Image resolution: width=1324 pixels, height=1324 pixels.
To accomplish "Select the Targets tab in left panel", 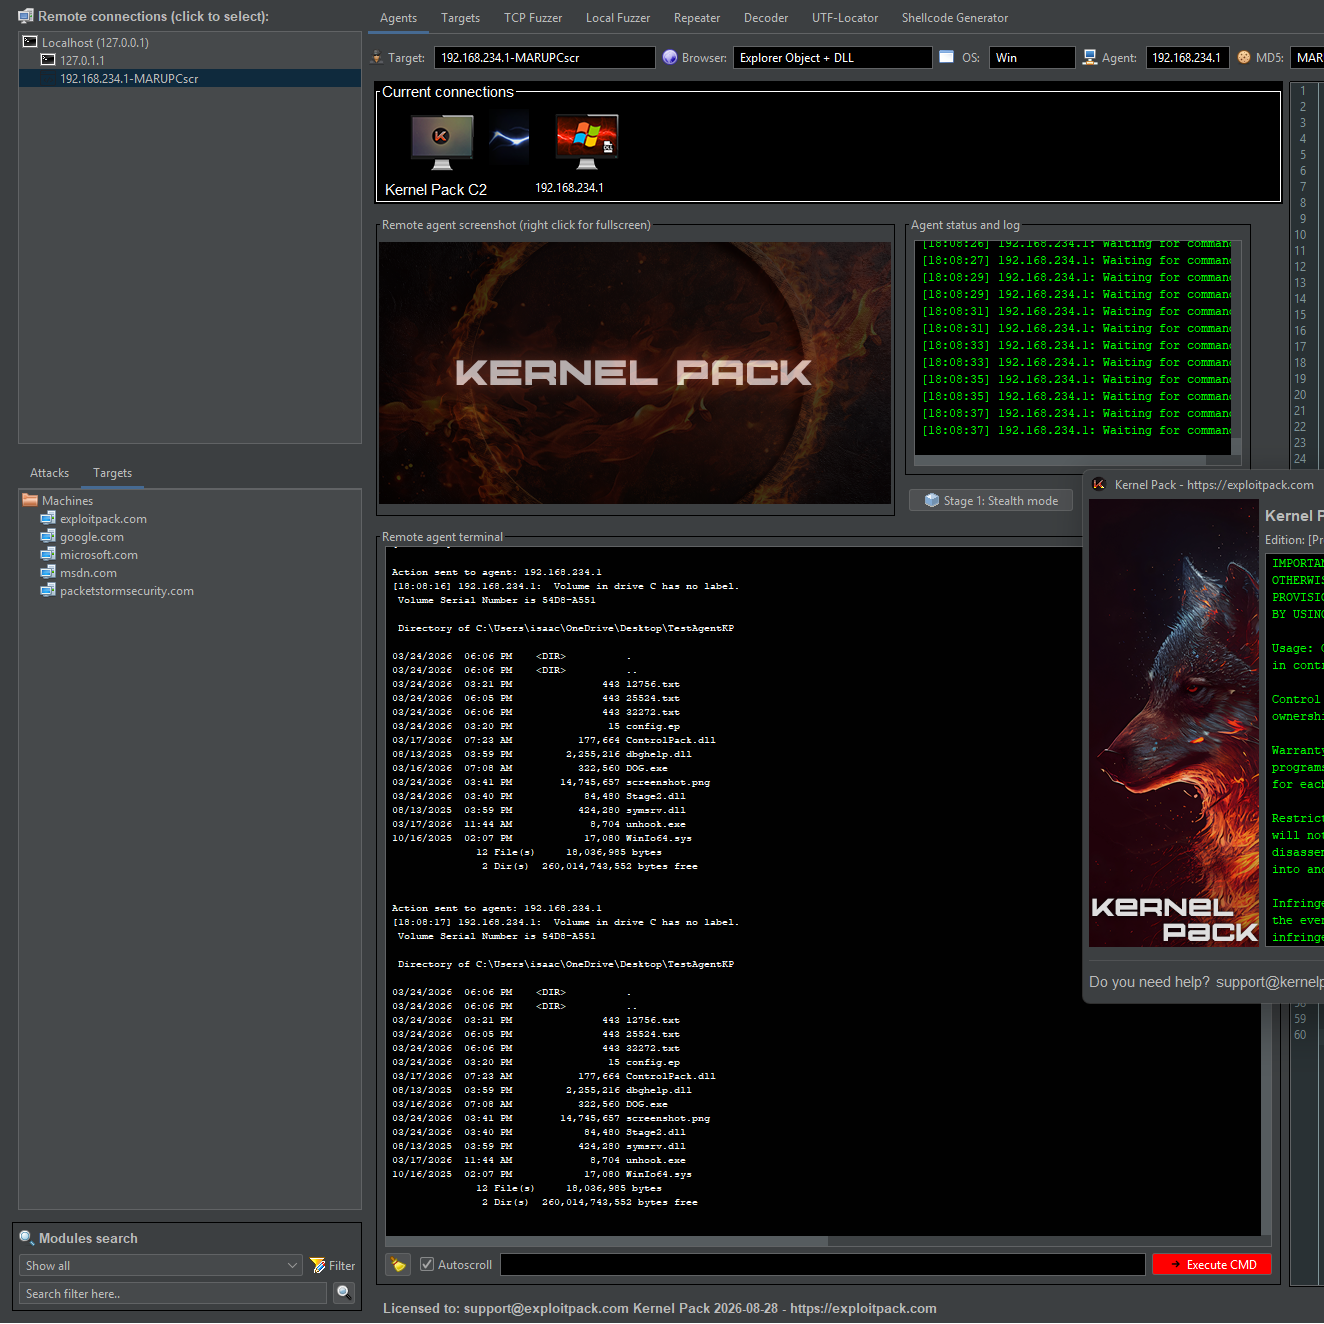I will (112, 473).
